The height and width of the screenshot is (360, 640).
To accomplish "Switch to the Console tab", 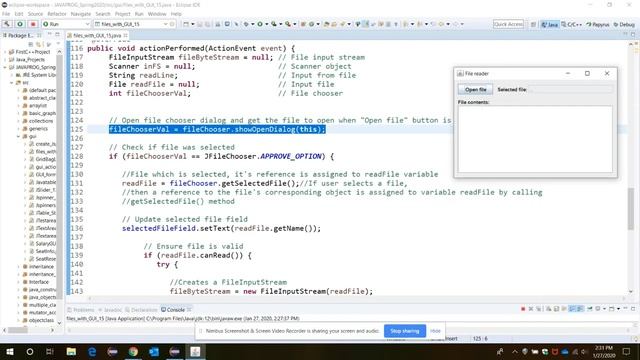I will pyautogui.click(x=176, y=310).
